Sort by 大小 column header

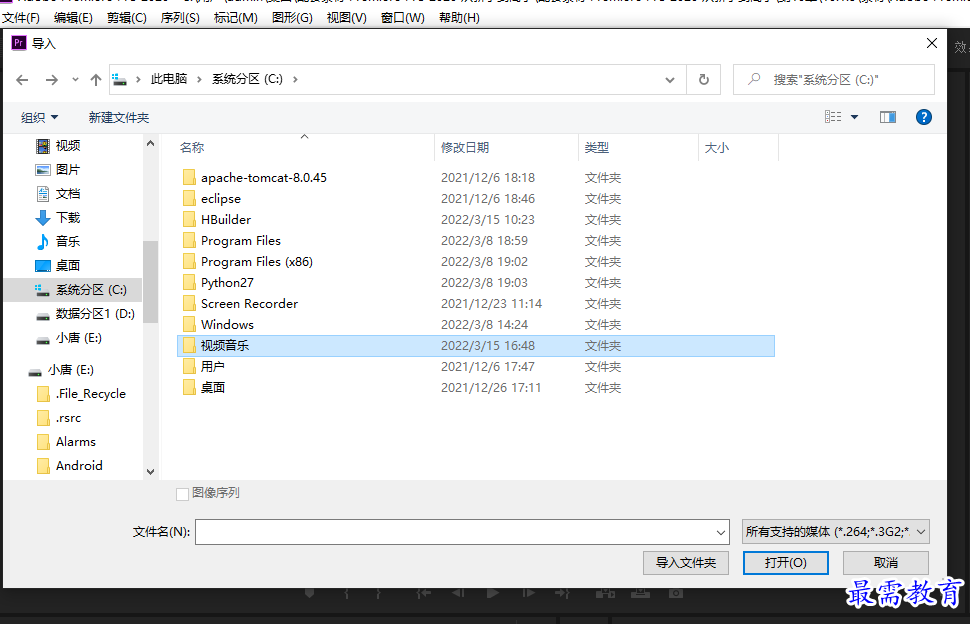(x=716, y=148)
